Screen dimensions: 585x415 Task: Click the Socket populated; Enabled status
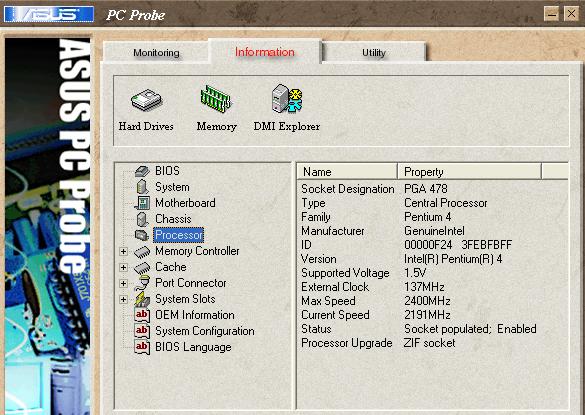pyautogui.click(x=470, y=329)
